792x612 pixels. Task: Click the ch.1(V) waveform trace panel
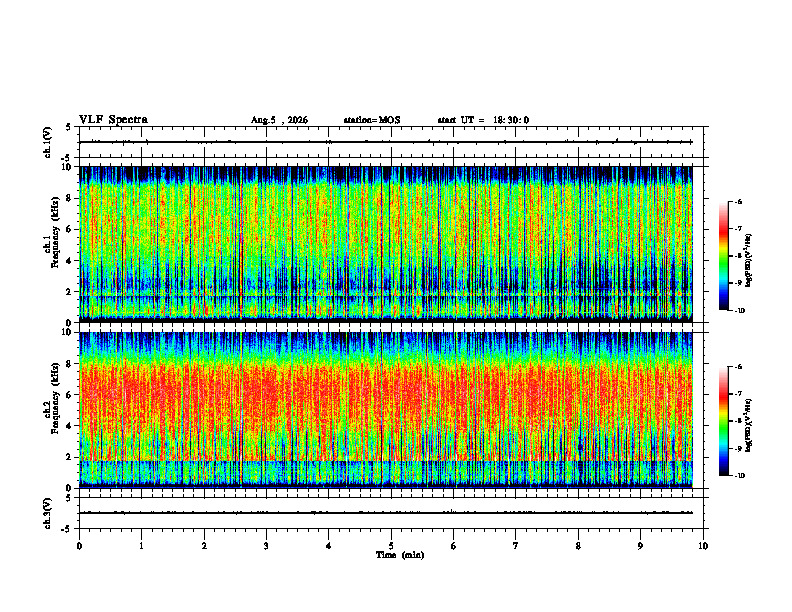391,142
